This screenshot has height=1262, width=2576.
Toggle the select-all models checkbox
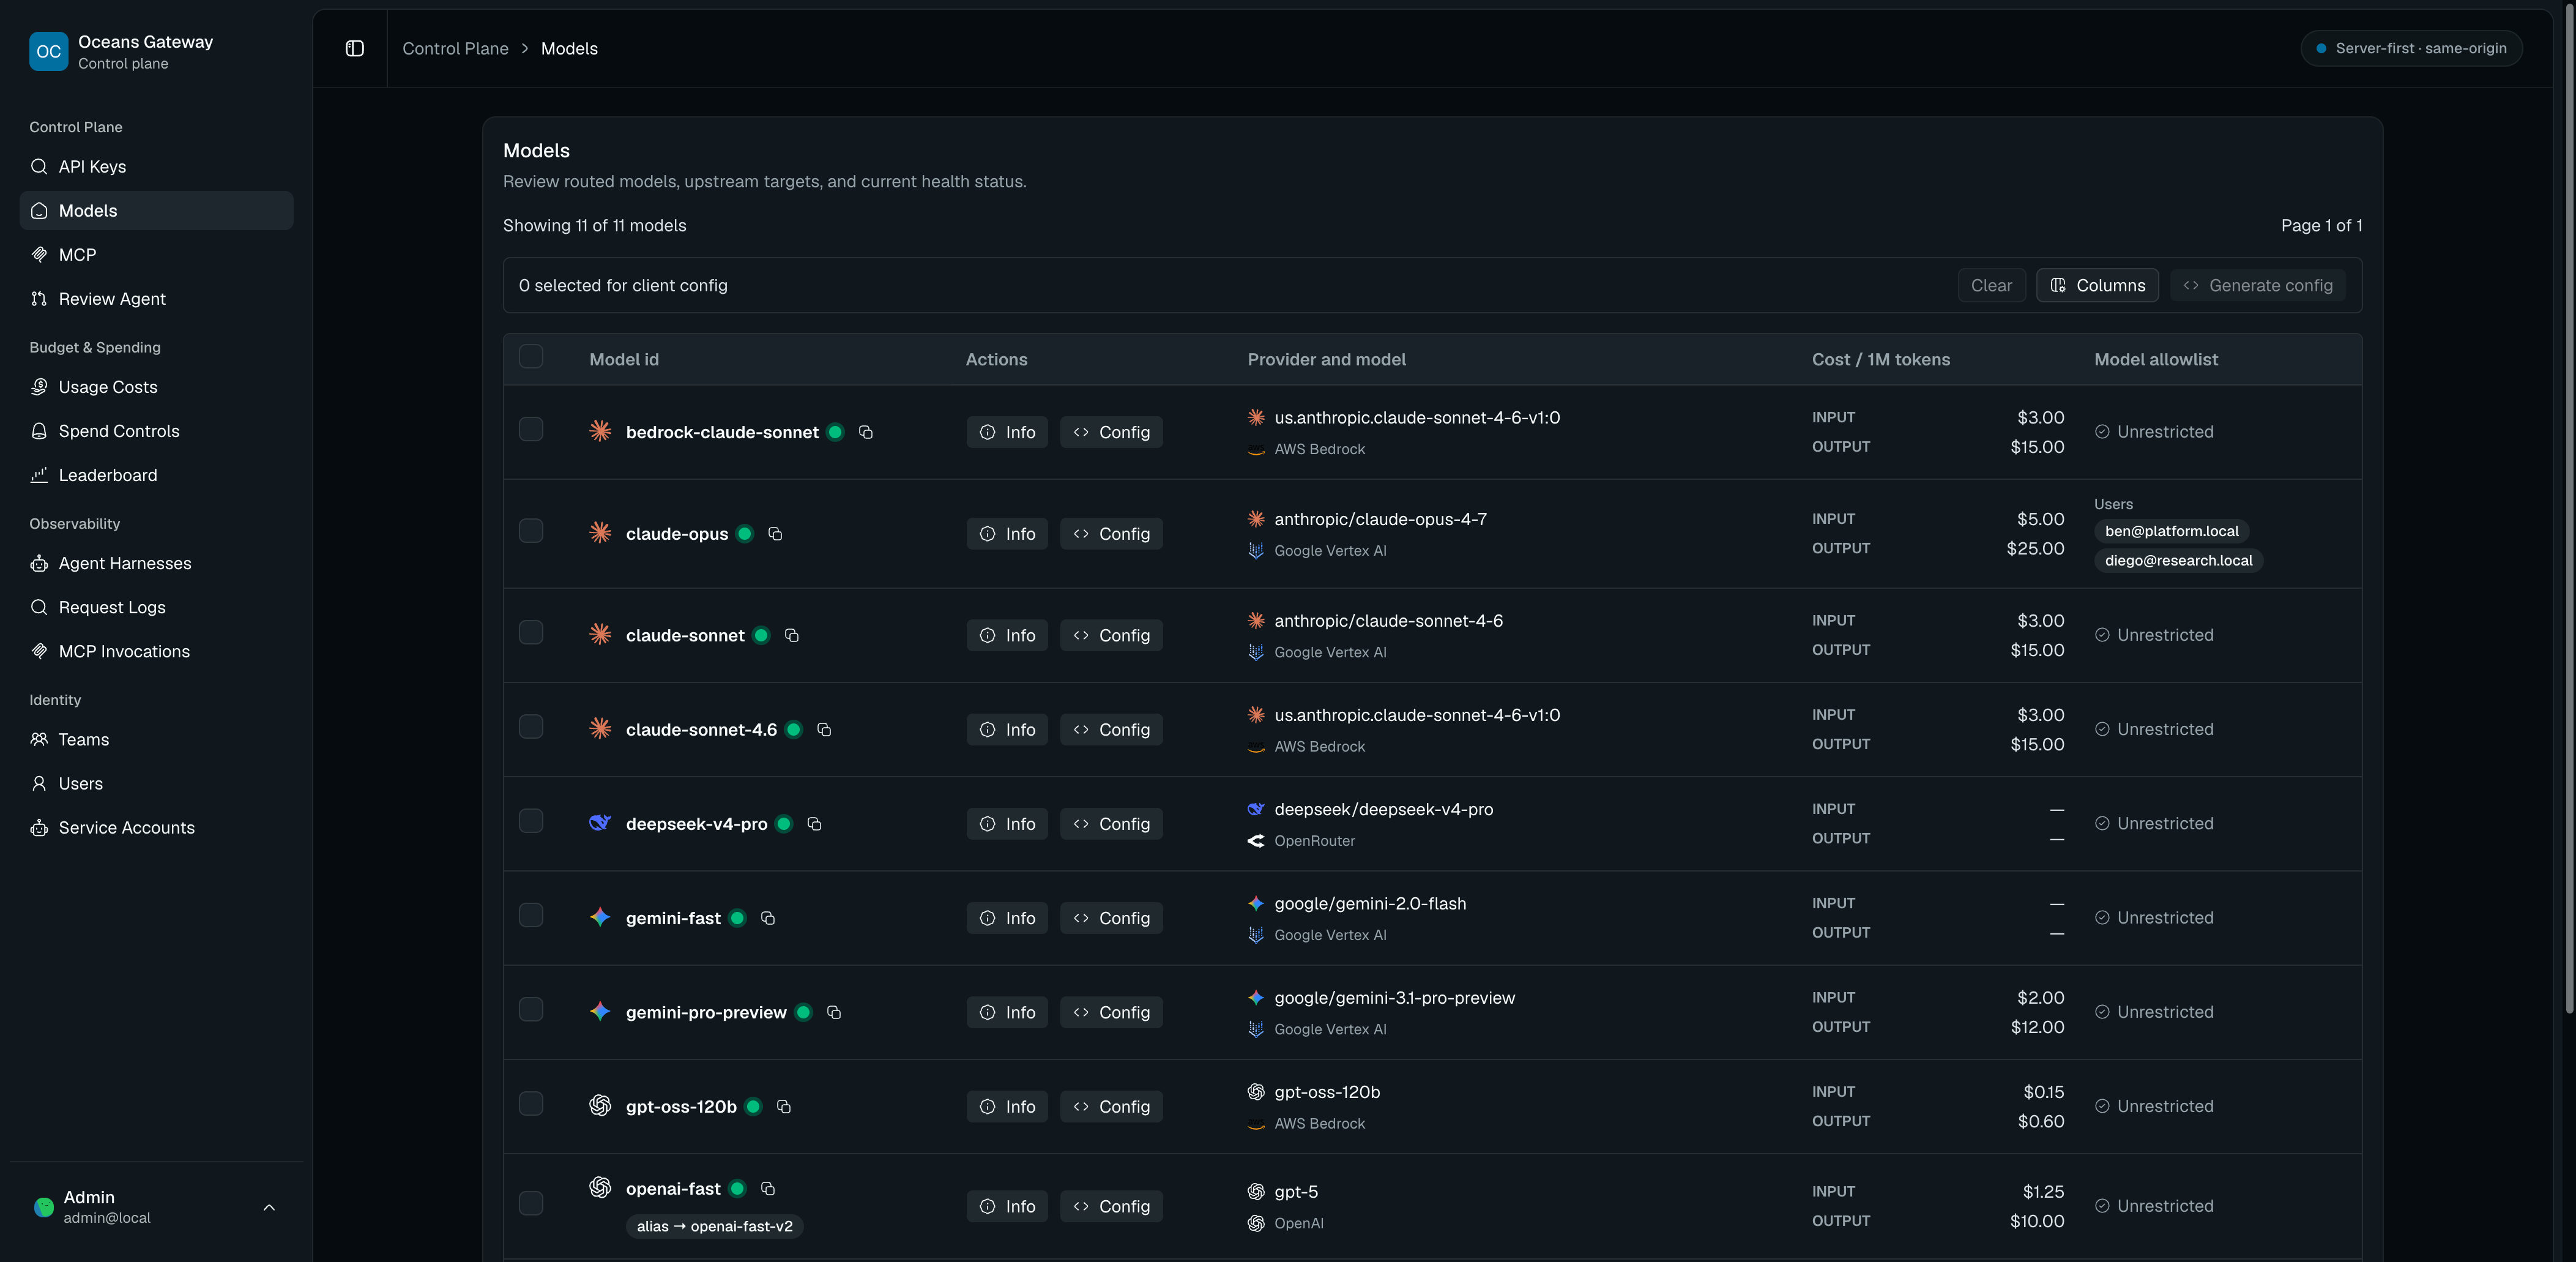click(531, 357)
